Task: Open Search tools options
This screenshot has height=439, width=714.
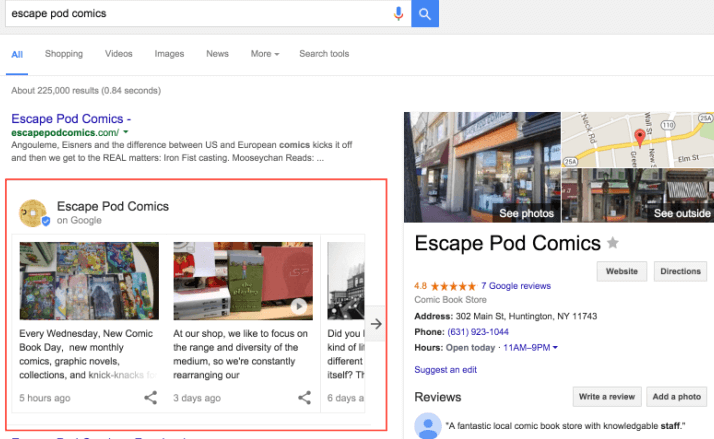Action: coord(324,54)
